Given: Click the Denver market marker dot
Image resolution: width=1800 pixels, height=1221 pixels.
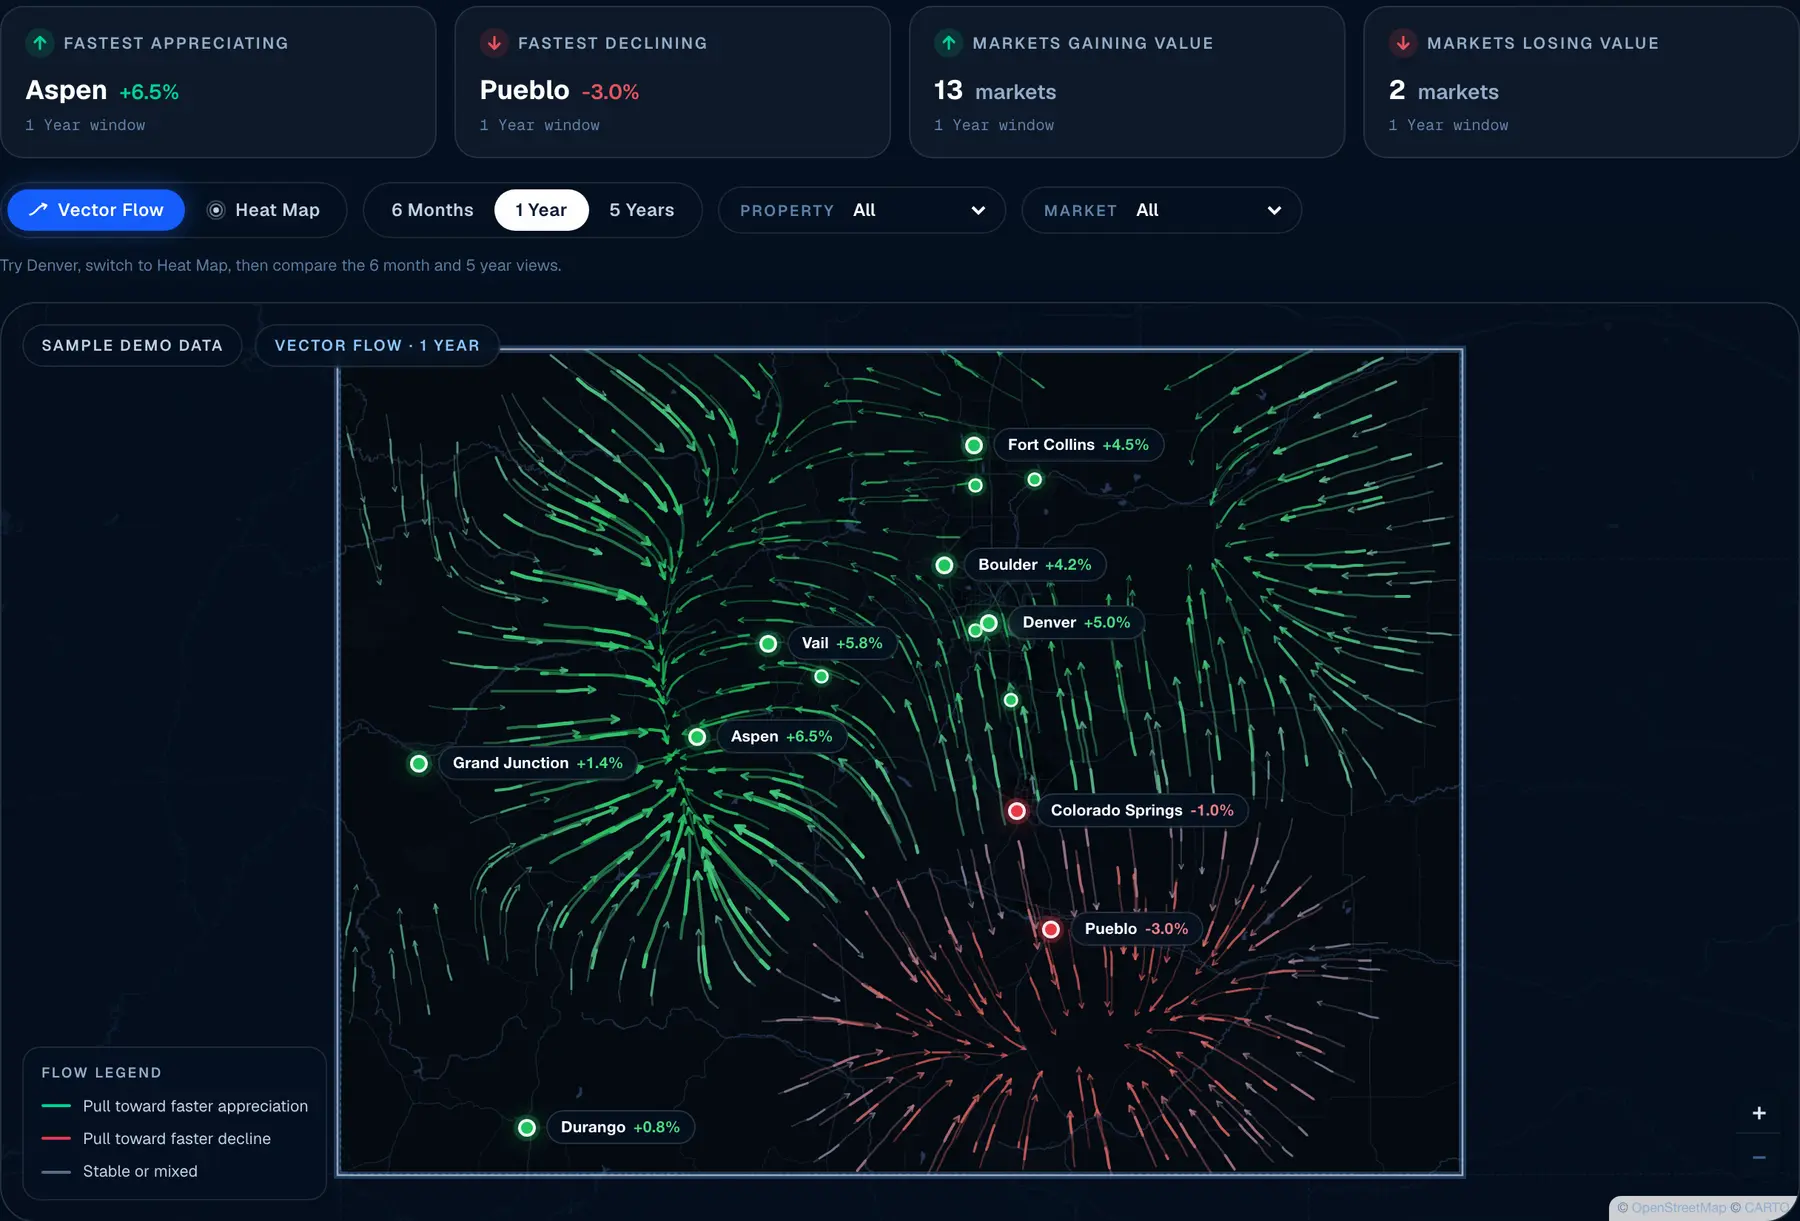Looking at the screenshot, I should point(989,623).
